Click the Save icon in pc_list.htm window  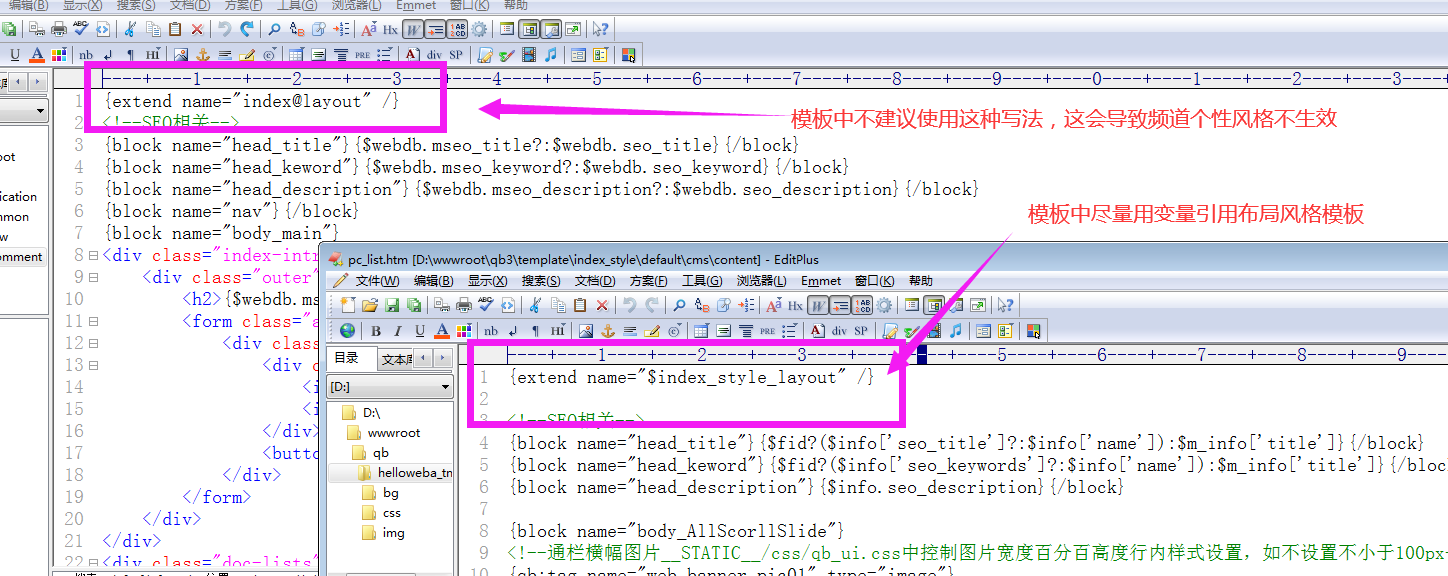pyautogui.click(x=390, y=305)
